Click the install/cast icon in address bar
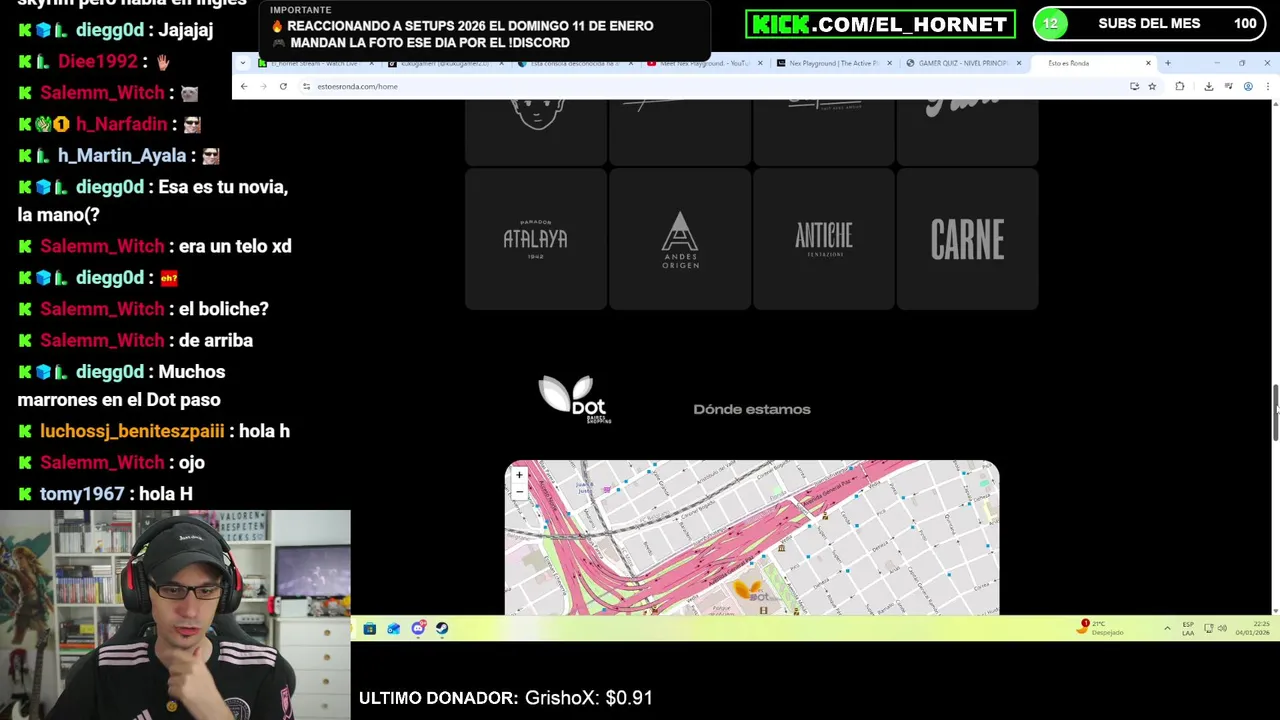Viewport: 1280px width, 720px height. tap(1134, 86)
